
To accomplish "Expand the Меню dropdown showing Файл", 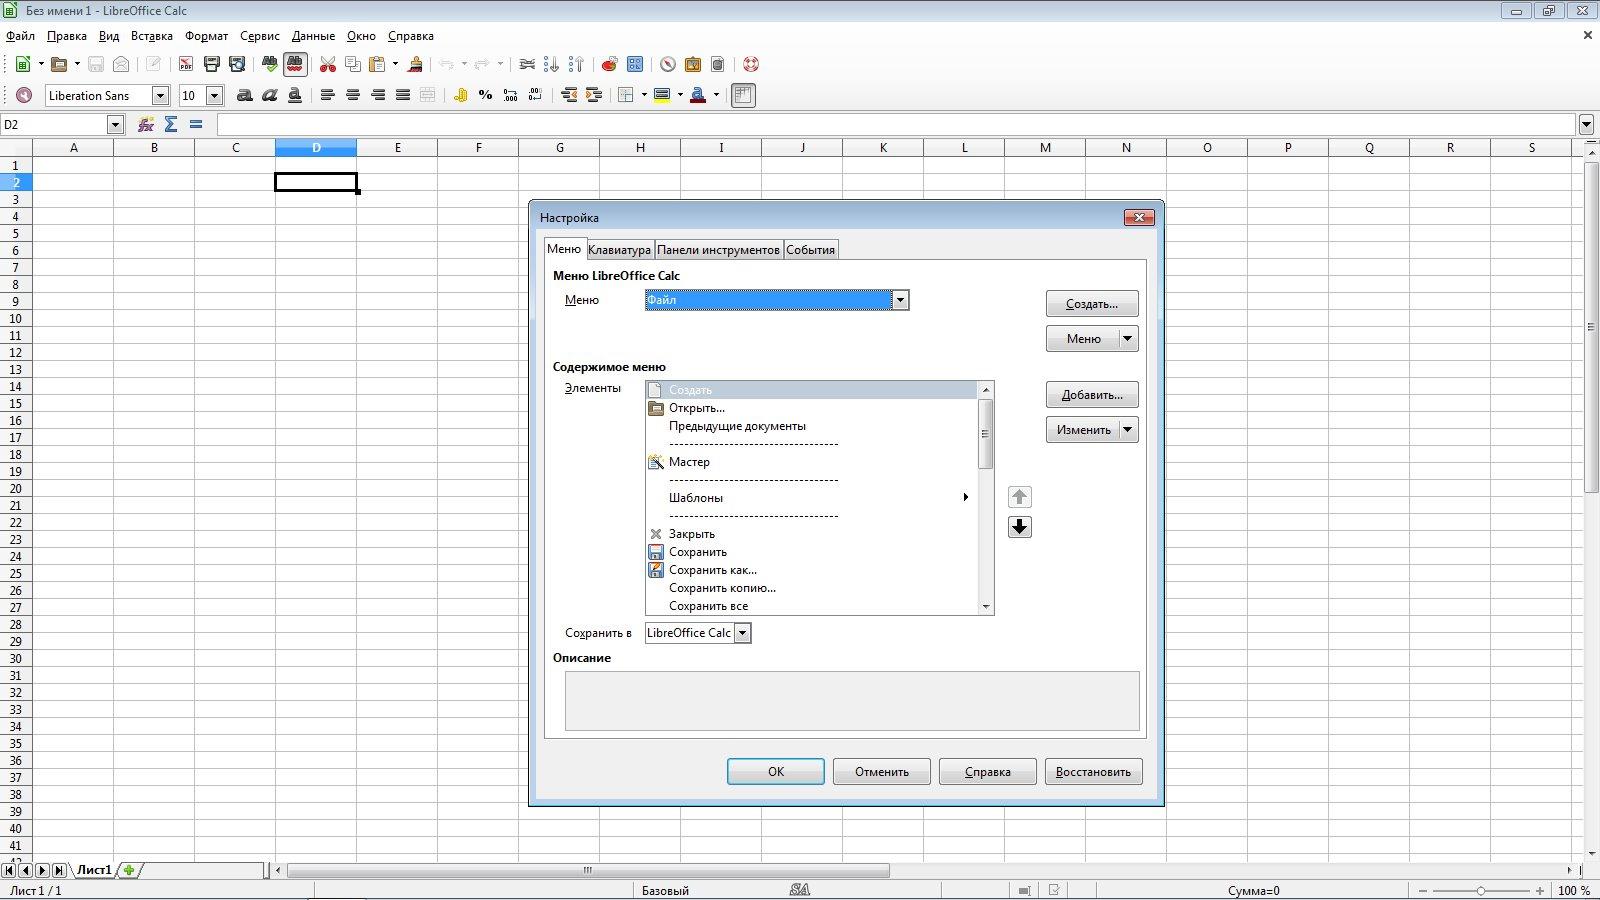I will 900,300.
